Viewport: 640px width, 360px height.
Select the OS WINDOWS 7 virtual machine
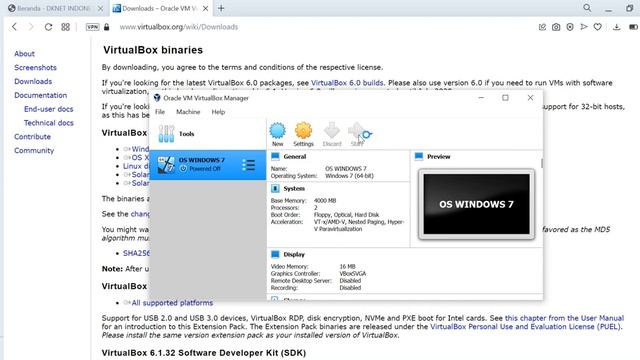click(207, 165)
